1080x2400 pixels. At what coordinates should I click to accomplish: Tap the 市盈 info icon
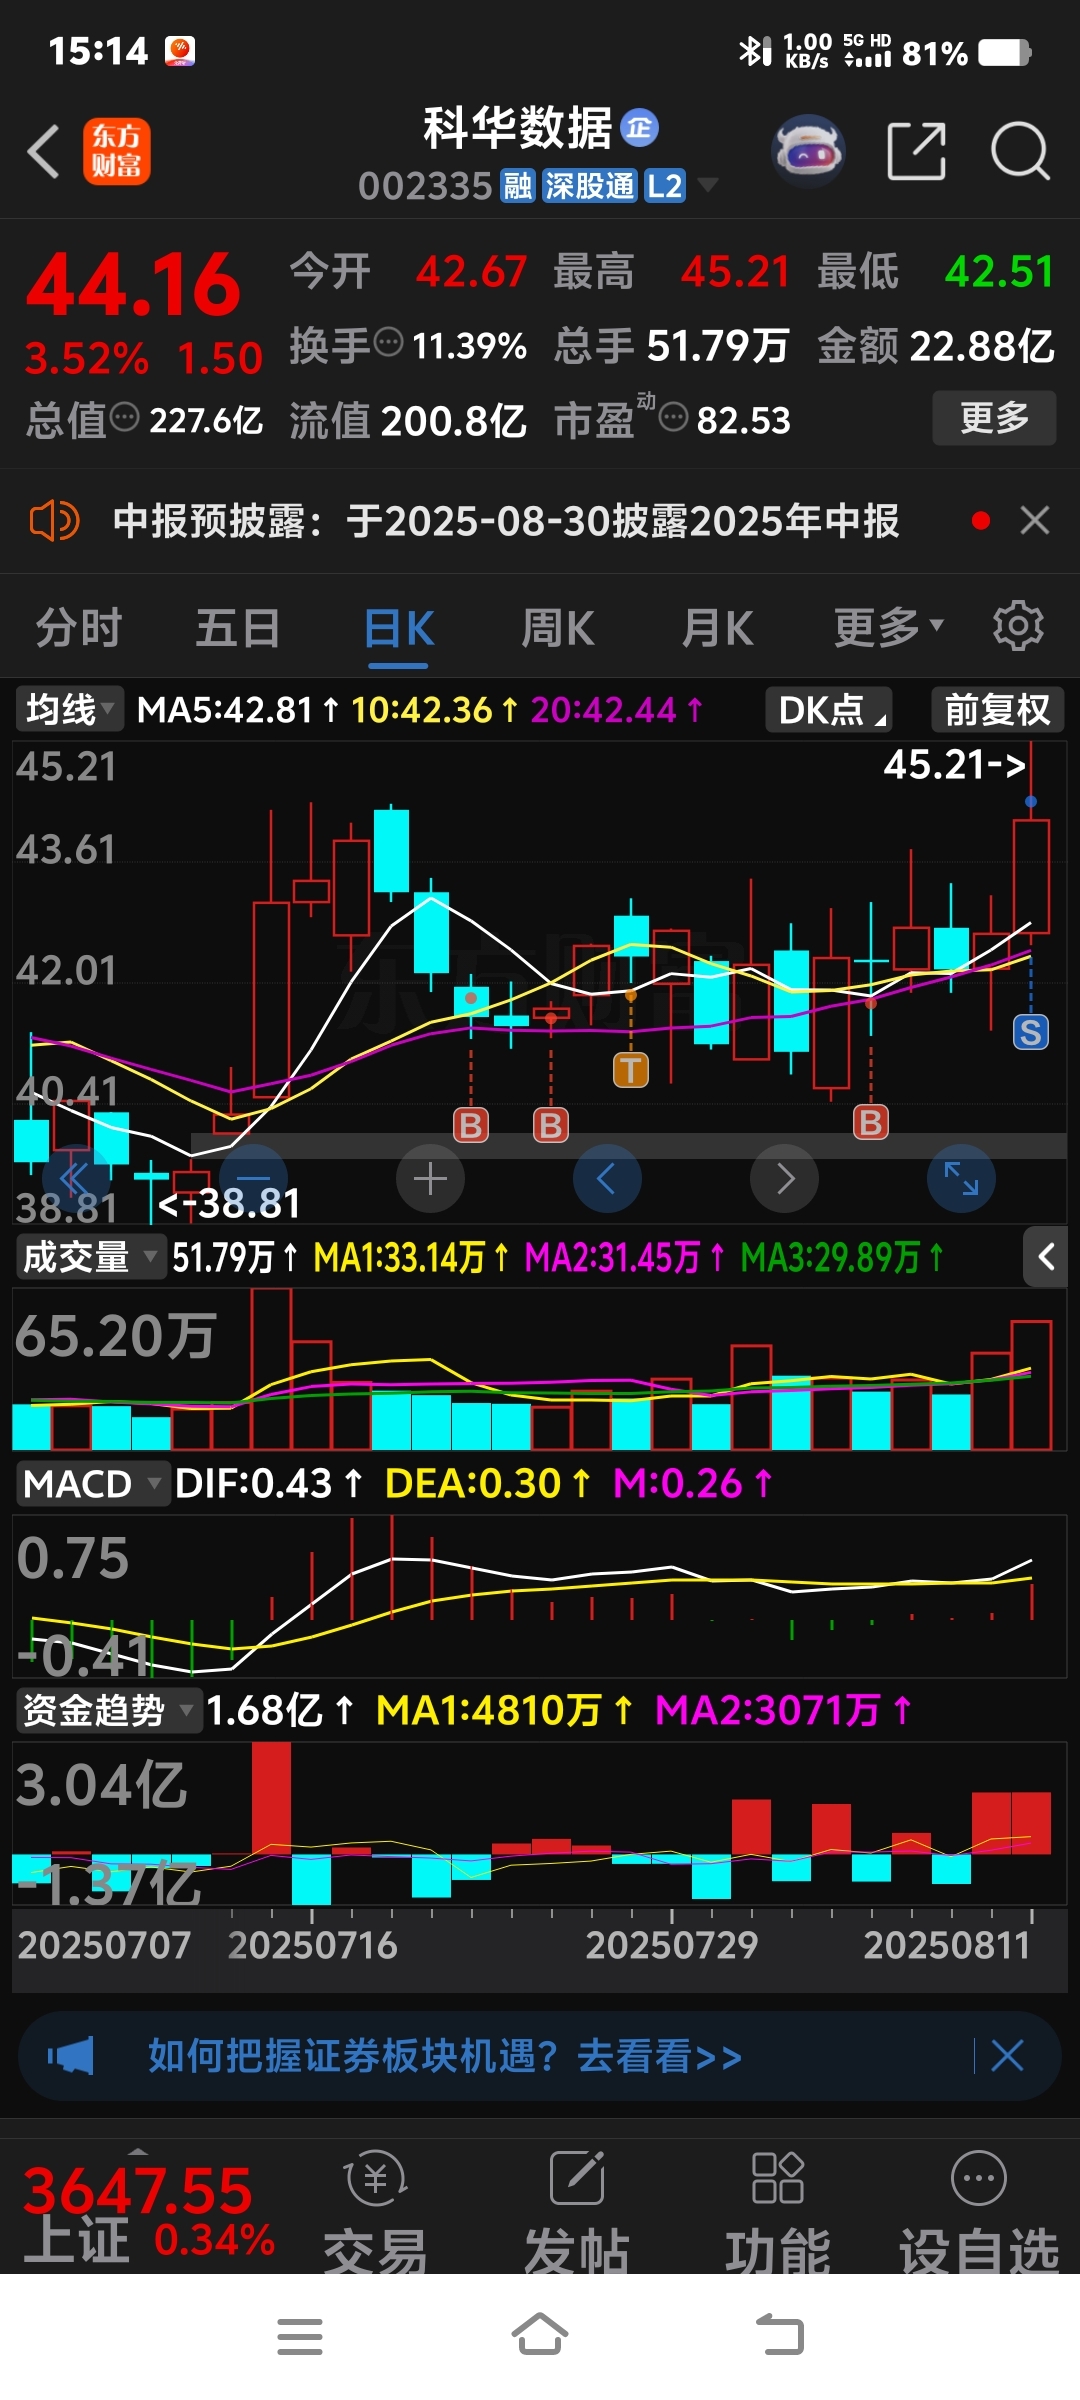pos(673,416)
